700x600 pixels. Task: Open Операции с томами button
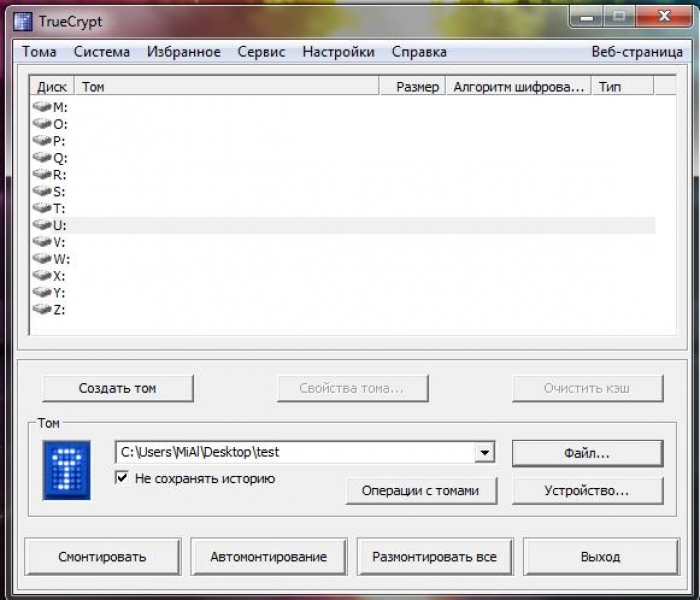click(421, 491)
